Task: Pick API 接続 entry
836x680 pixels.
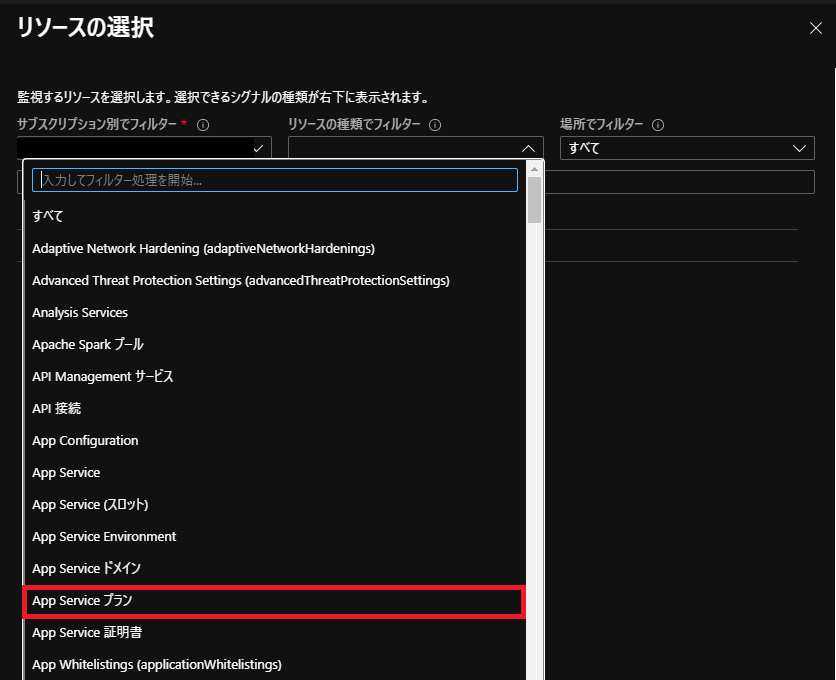Action: click(275, 409)
